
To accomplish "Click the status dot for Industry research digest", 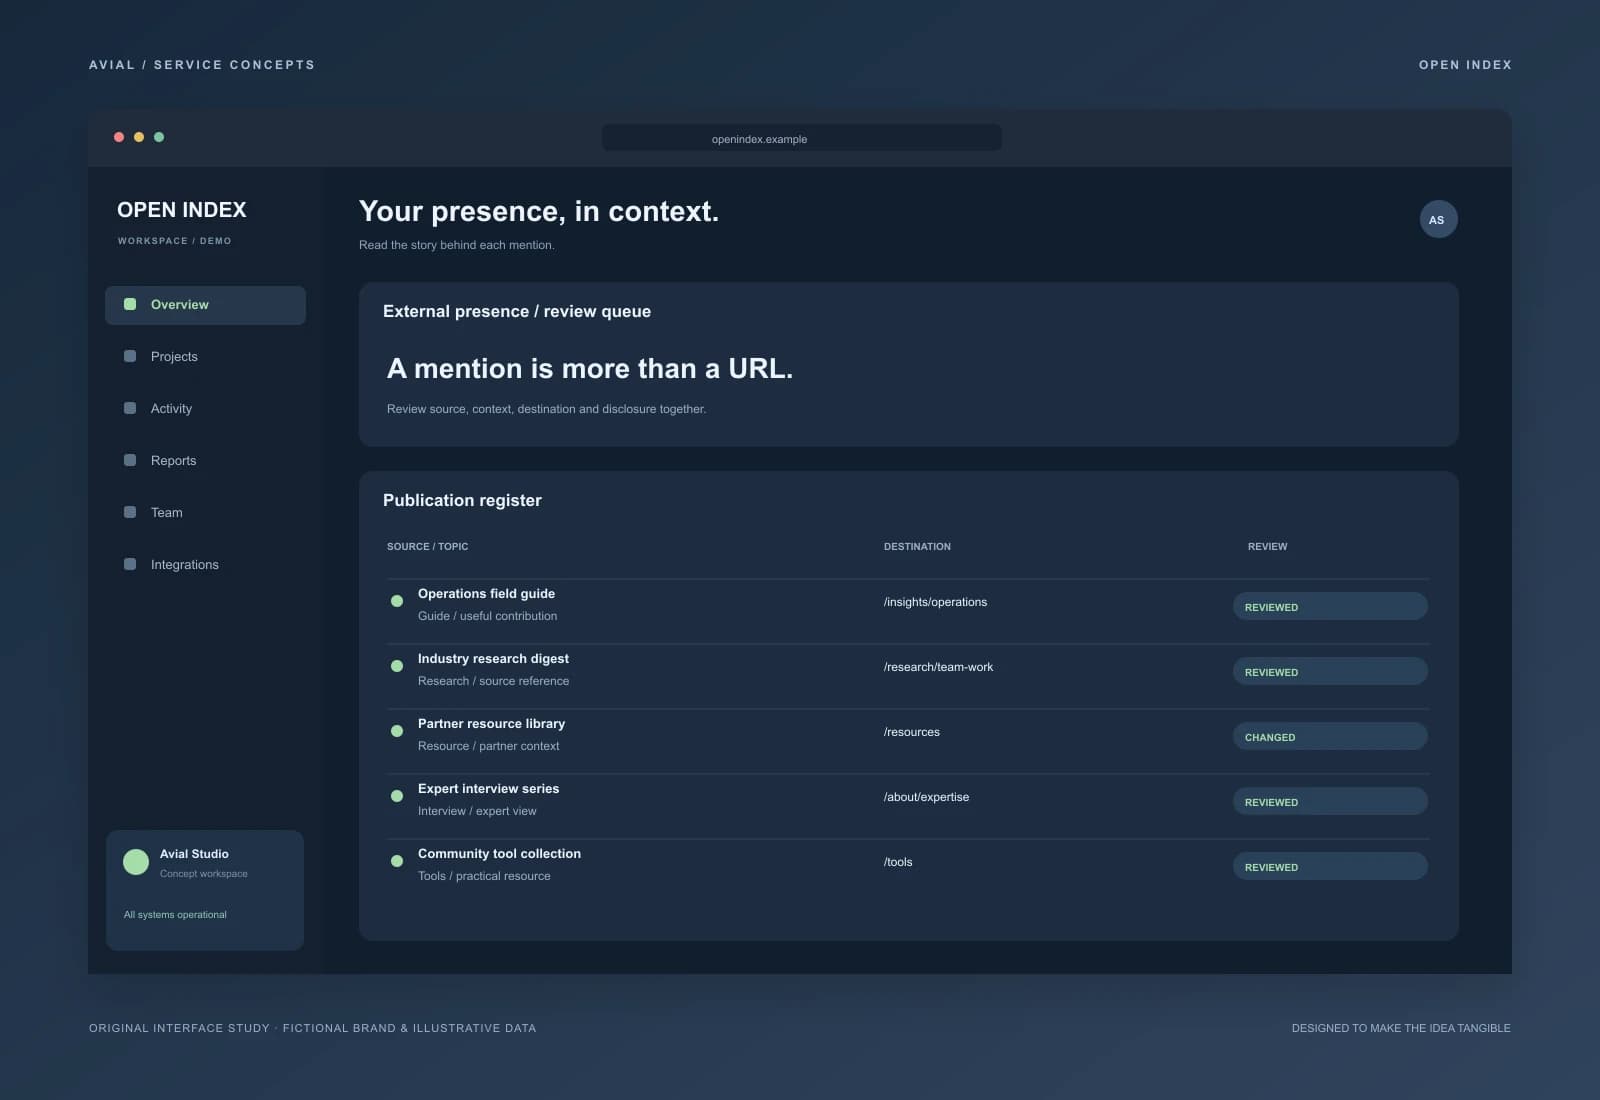I will tap(397, 666).
